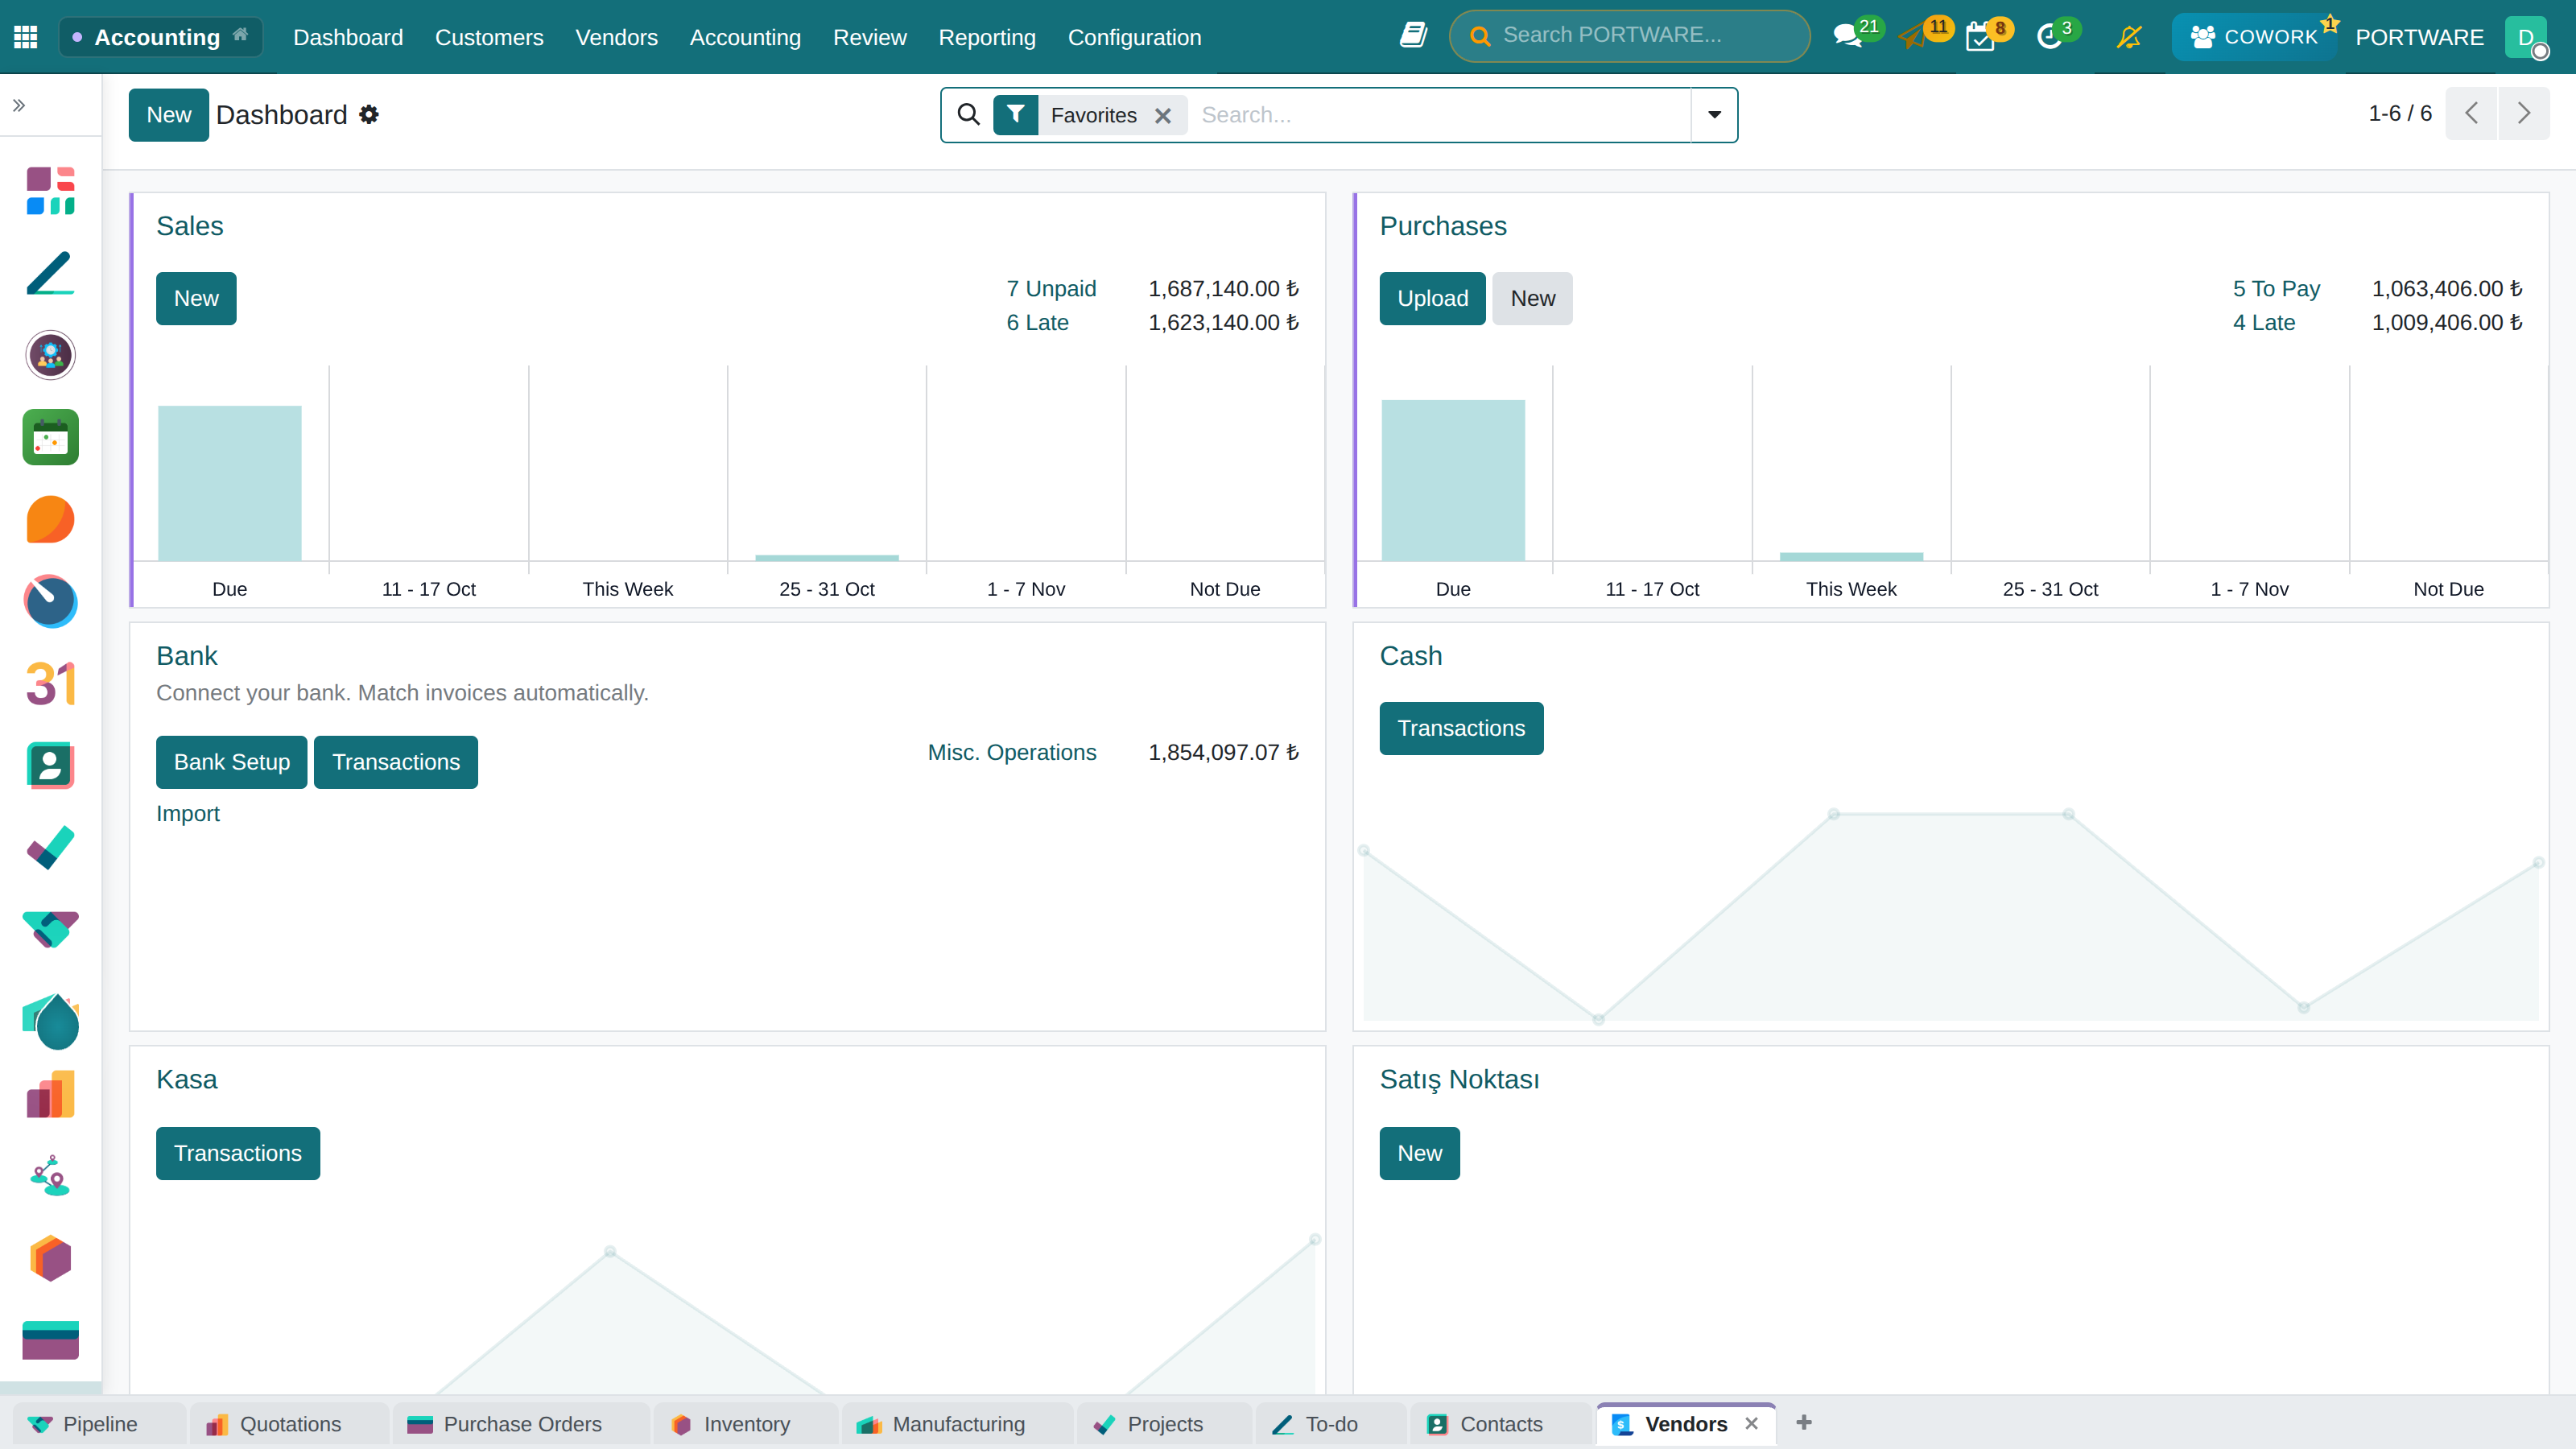2576x1449 pixels.
Task: Open the Vendors menu
Action: click(x=616, y=37)
